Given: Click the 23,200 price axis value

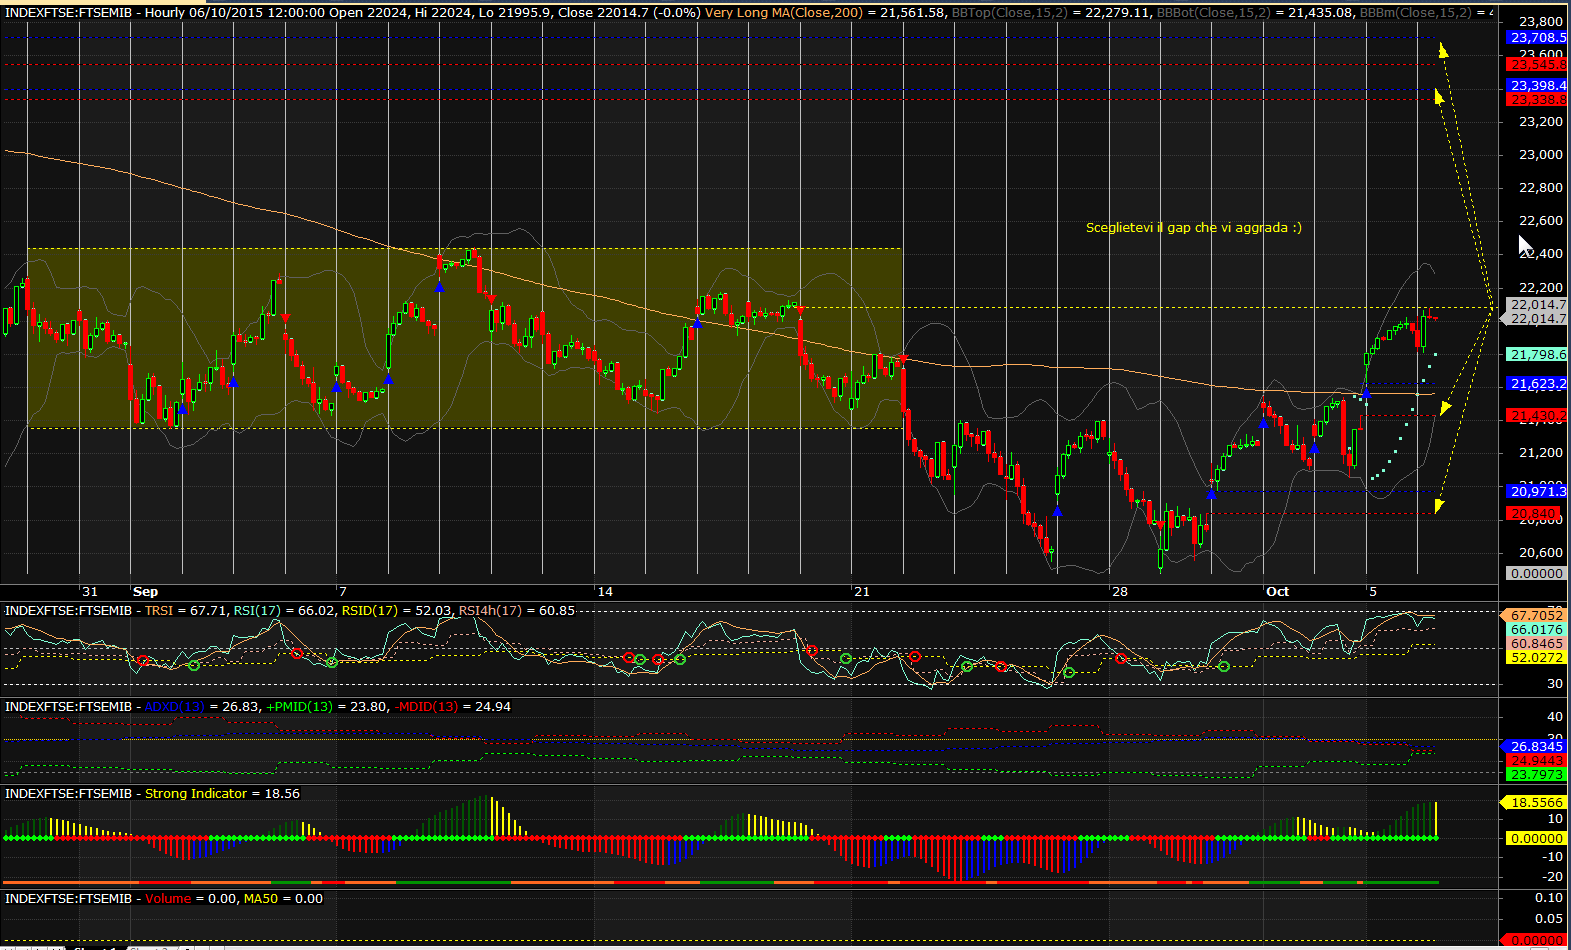Looking at the screenshot, I should point(1540,121).
